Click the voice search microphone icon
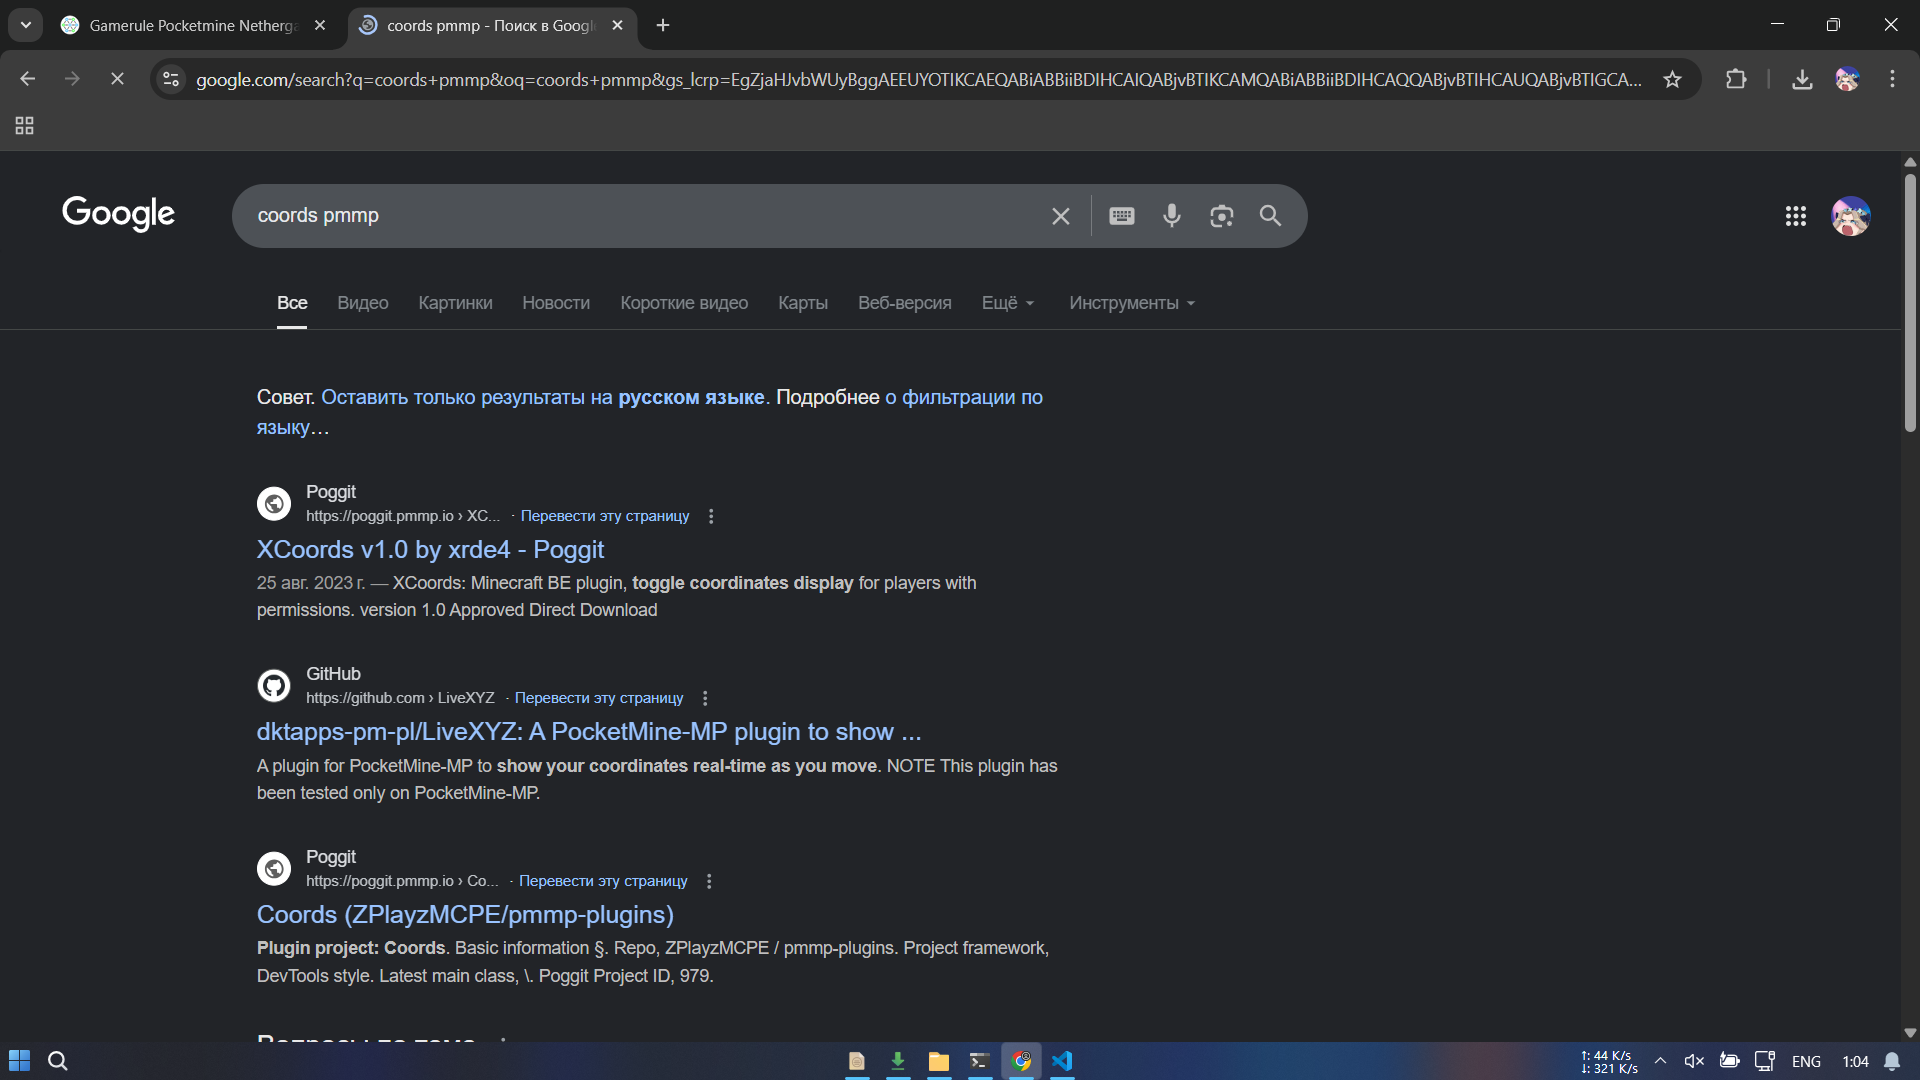This screenshot has height=1080, width=1920. click(x=1171, y=216)
